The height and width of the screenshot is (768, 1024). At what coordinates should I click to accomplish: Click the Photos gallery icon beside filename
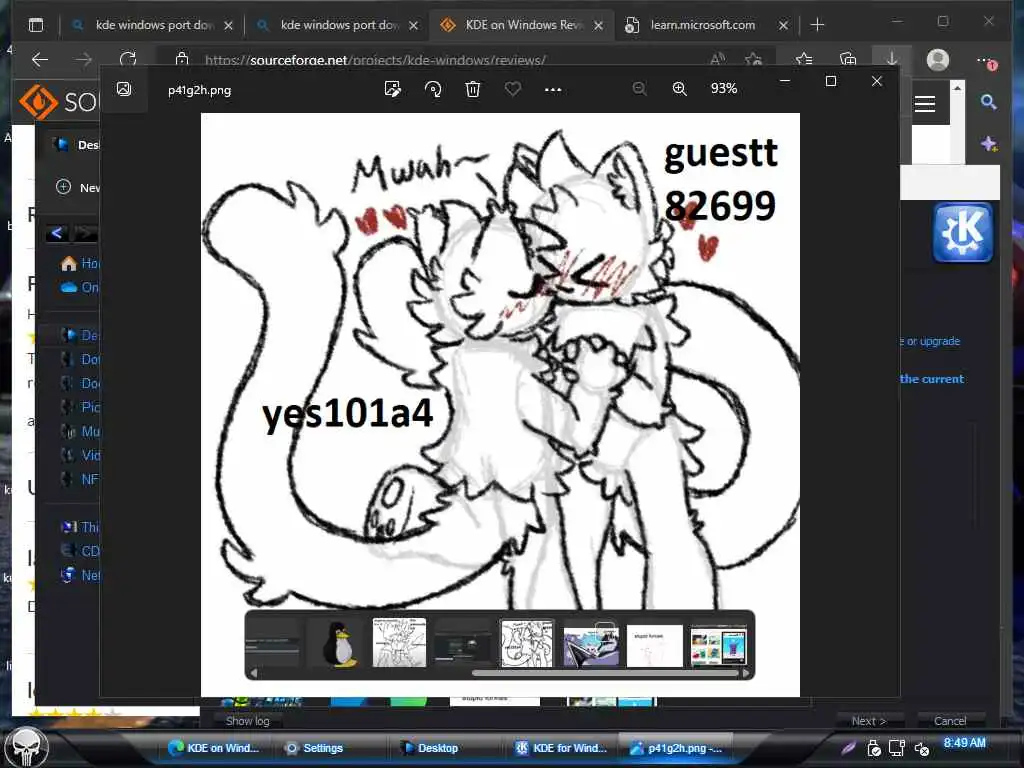point(124,89)
